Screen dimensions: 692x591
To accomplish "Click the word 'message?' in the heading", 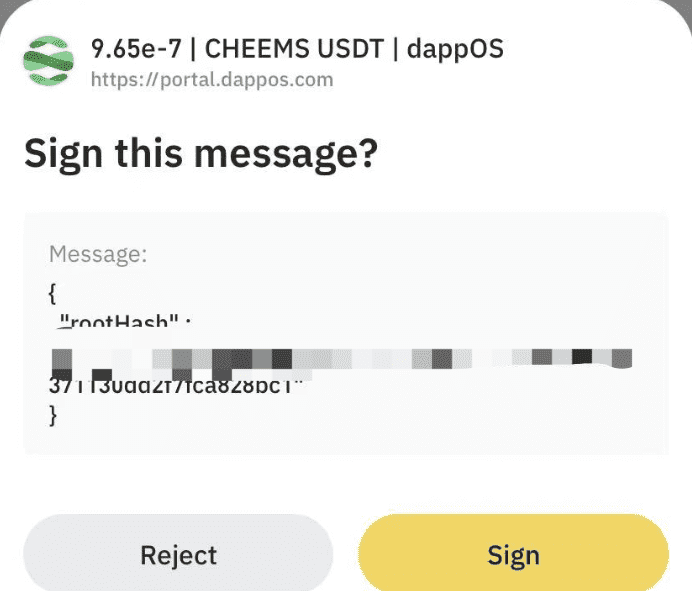I will coord(286,154).
